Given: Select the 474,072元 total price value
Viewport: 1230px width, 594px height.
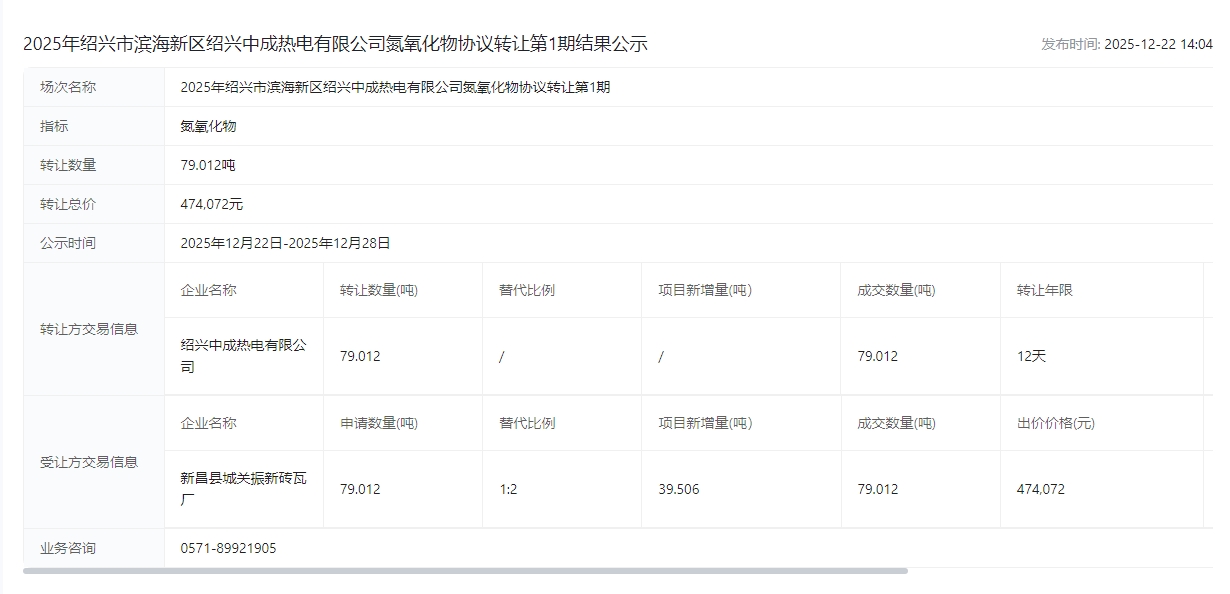Looking at the screenshot, I should (211, 204).
